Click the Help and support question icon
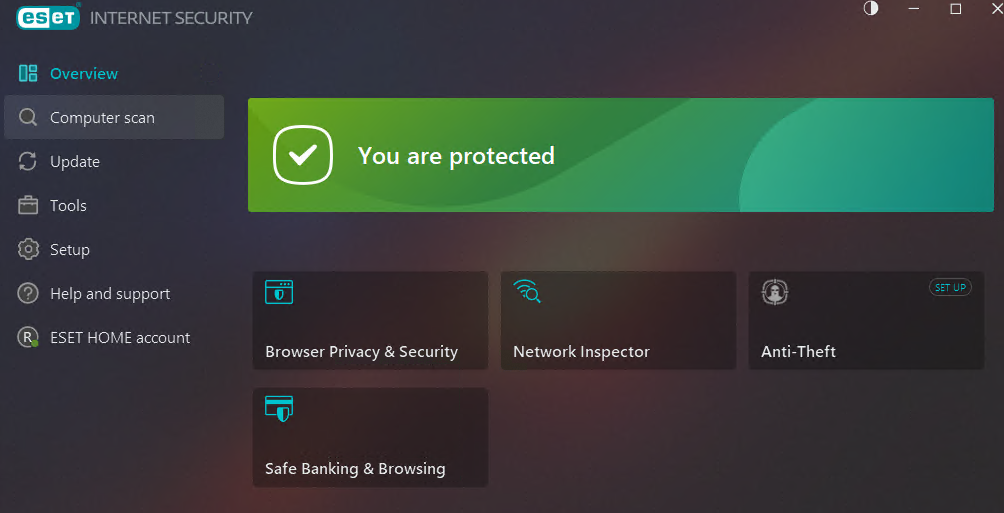The image size is (1004, 513). [x=28, y=293]
